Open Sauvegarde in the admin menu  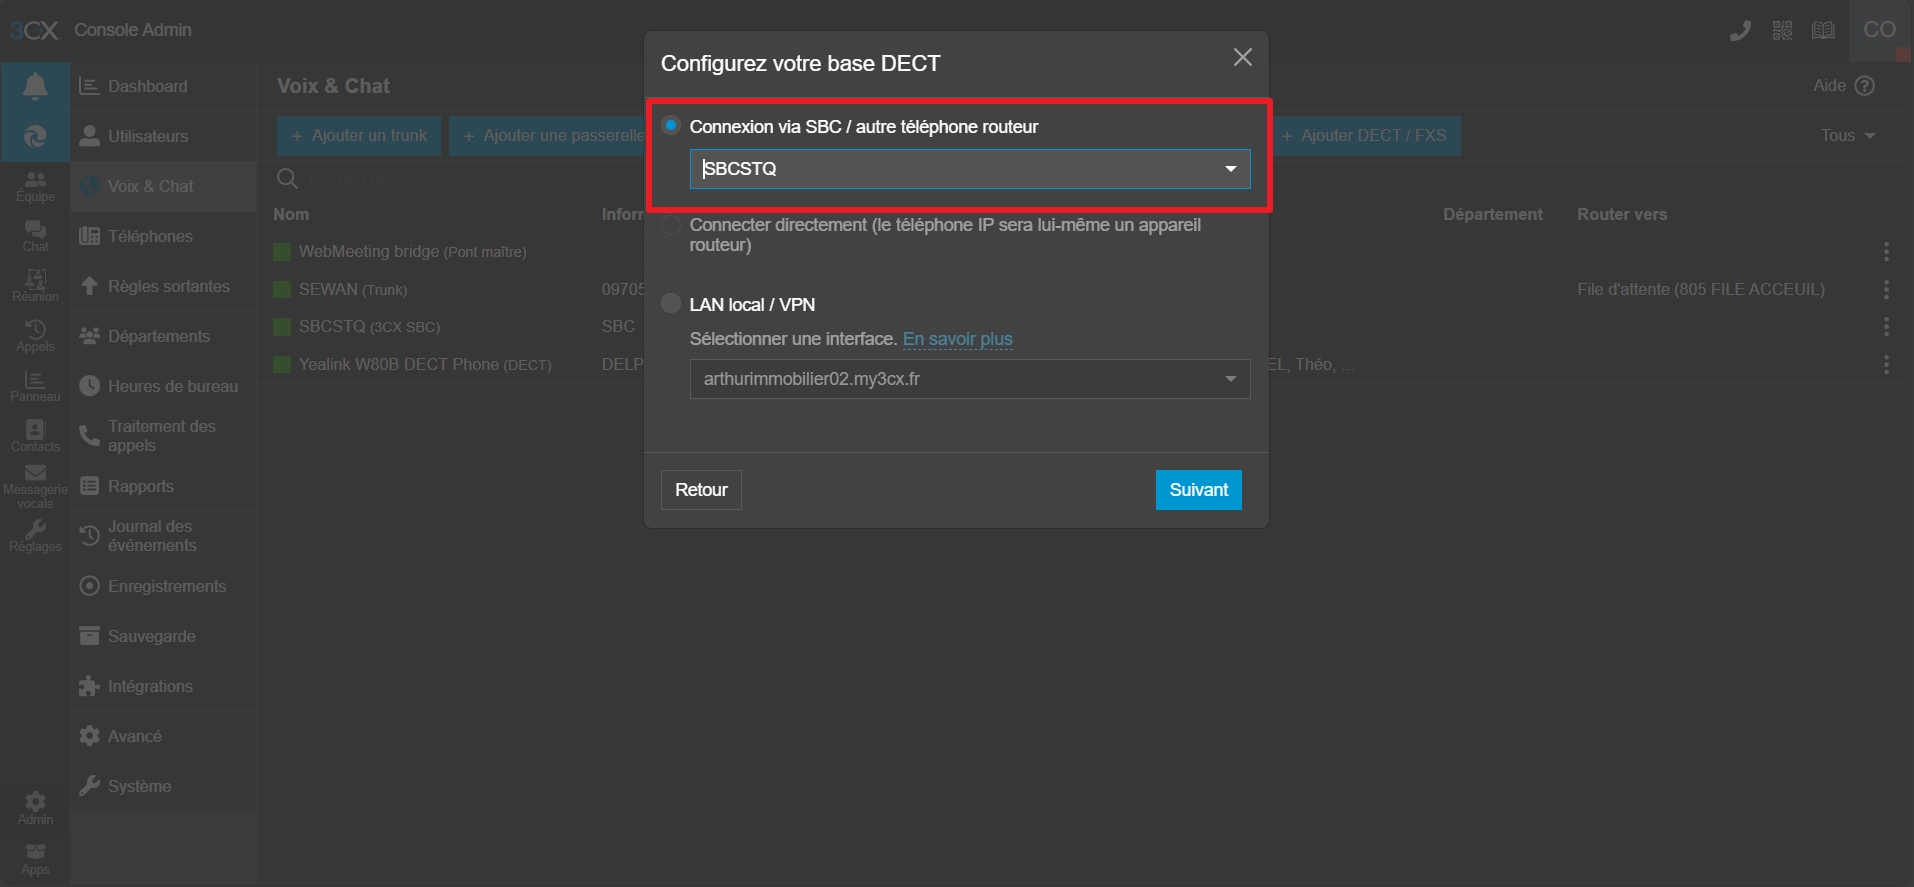click(164, 636)
